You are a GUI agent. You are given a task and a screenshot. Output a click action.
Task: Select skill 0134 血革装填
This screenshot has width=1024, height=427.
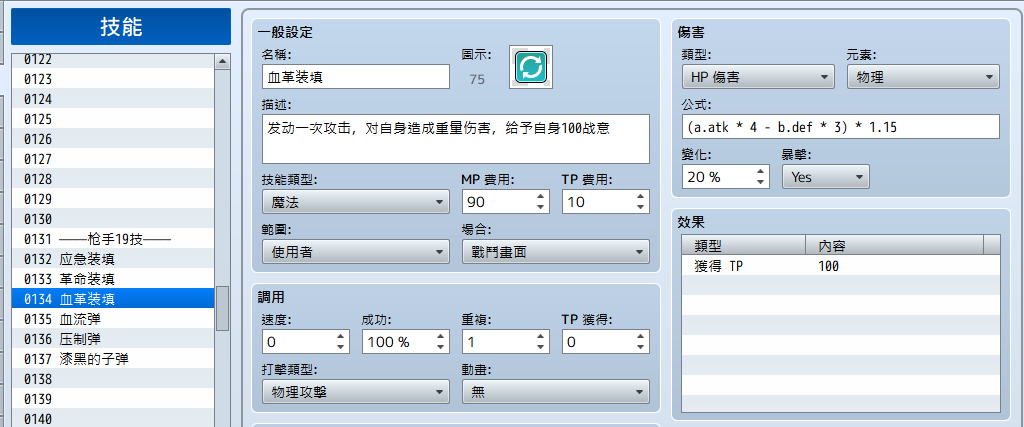[114, 299]
